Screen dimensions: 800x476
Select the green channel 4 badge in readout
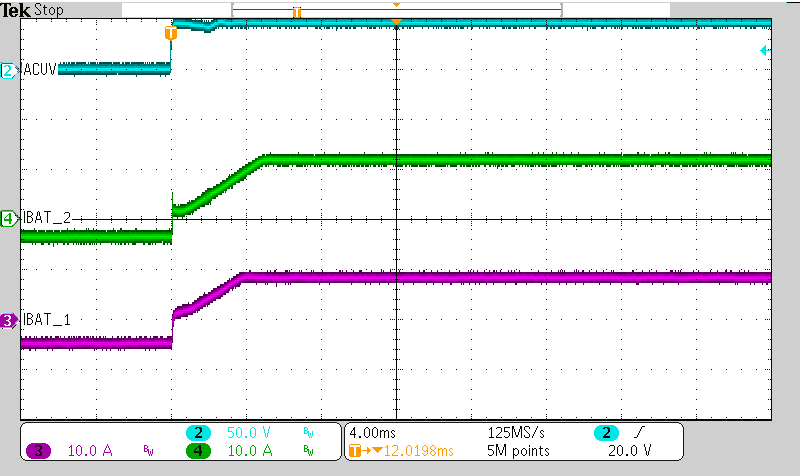pyautogui.click(x=198, y=450)
